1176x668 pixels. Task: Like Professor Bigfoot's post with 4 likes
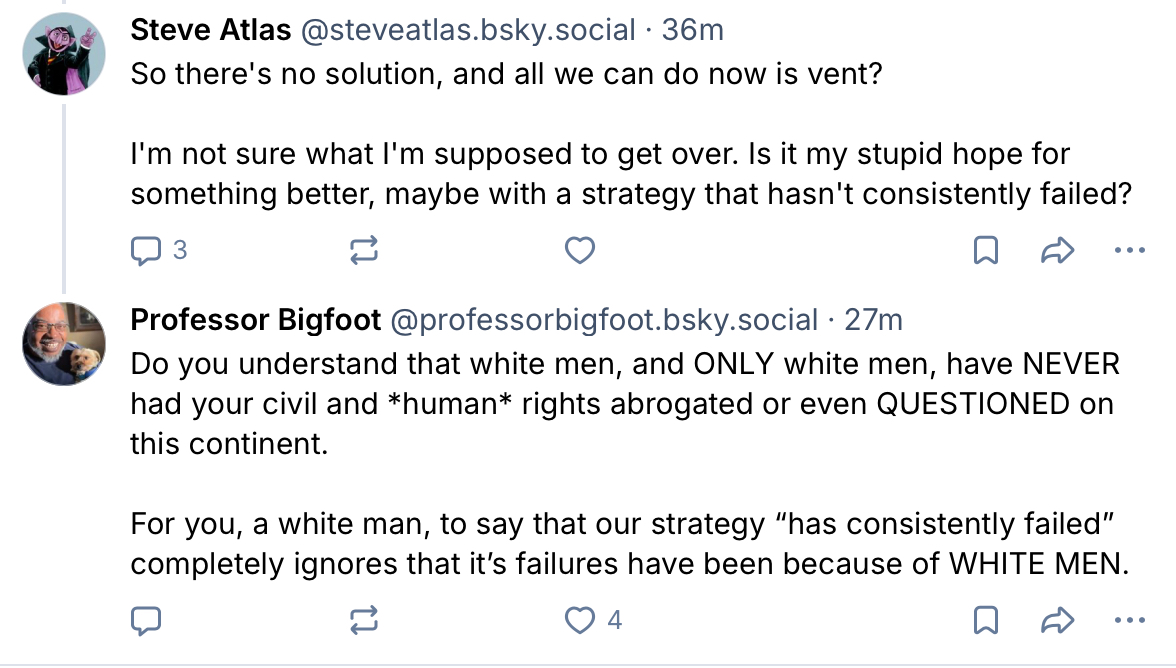580,621
